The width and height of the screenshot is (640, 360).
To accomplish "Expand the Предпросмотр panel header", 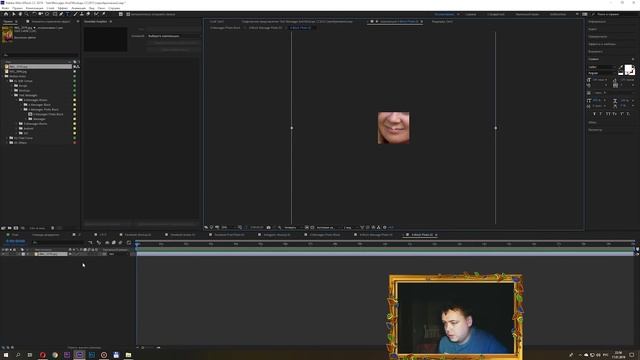I will (598, 37).
